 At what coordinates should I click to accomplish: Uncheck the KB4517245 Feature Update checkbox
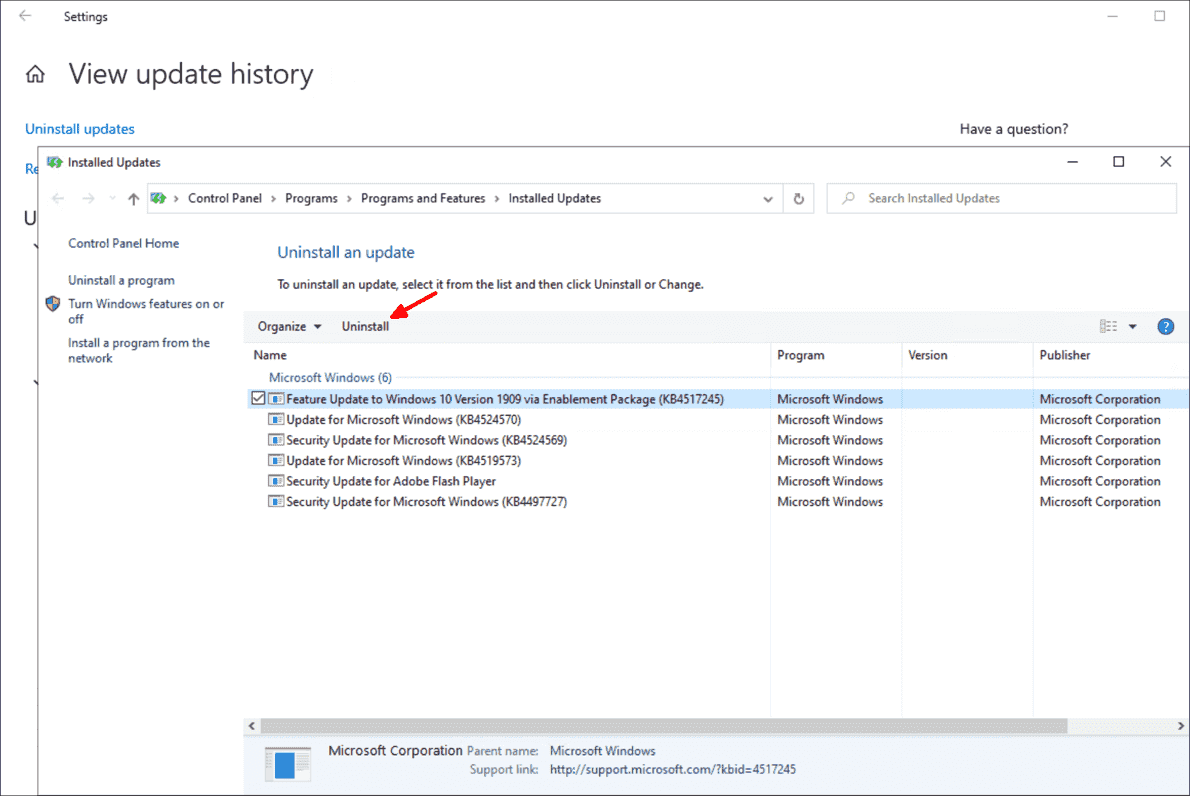click(258, 398)
